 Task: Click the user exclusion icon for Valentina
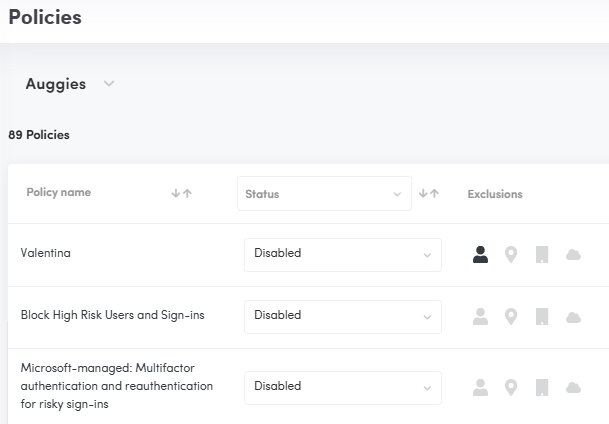point(480,254)
